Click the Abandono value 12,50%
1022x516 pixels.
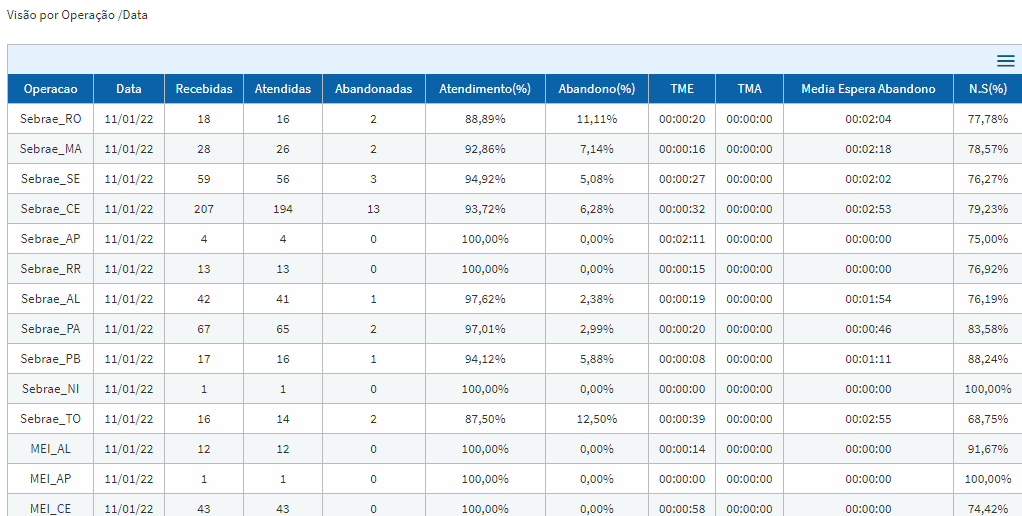tap(597, 419)
